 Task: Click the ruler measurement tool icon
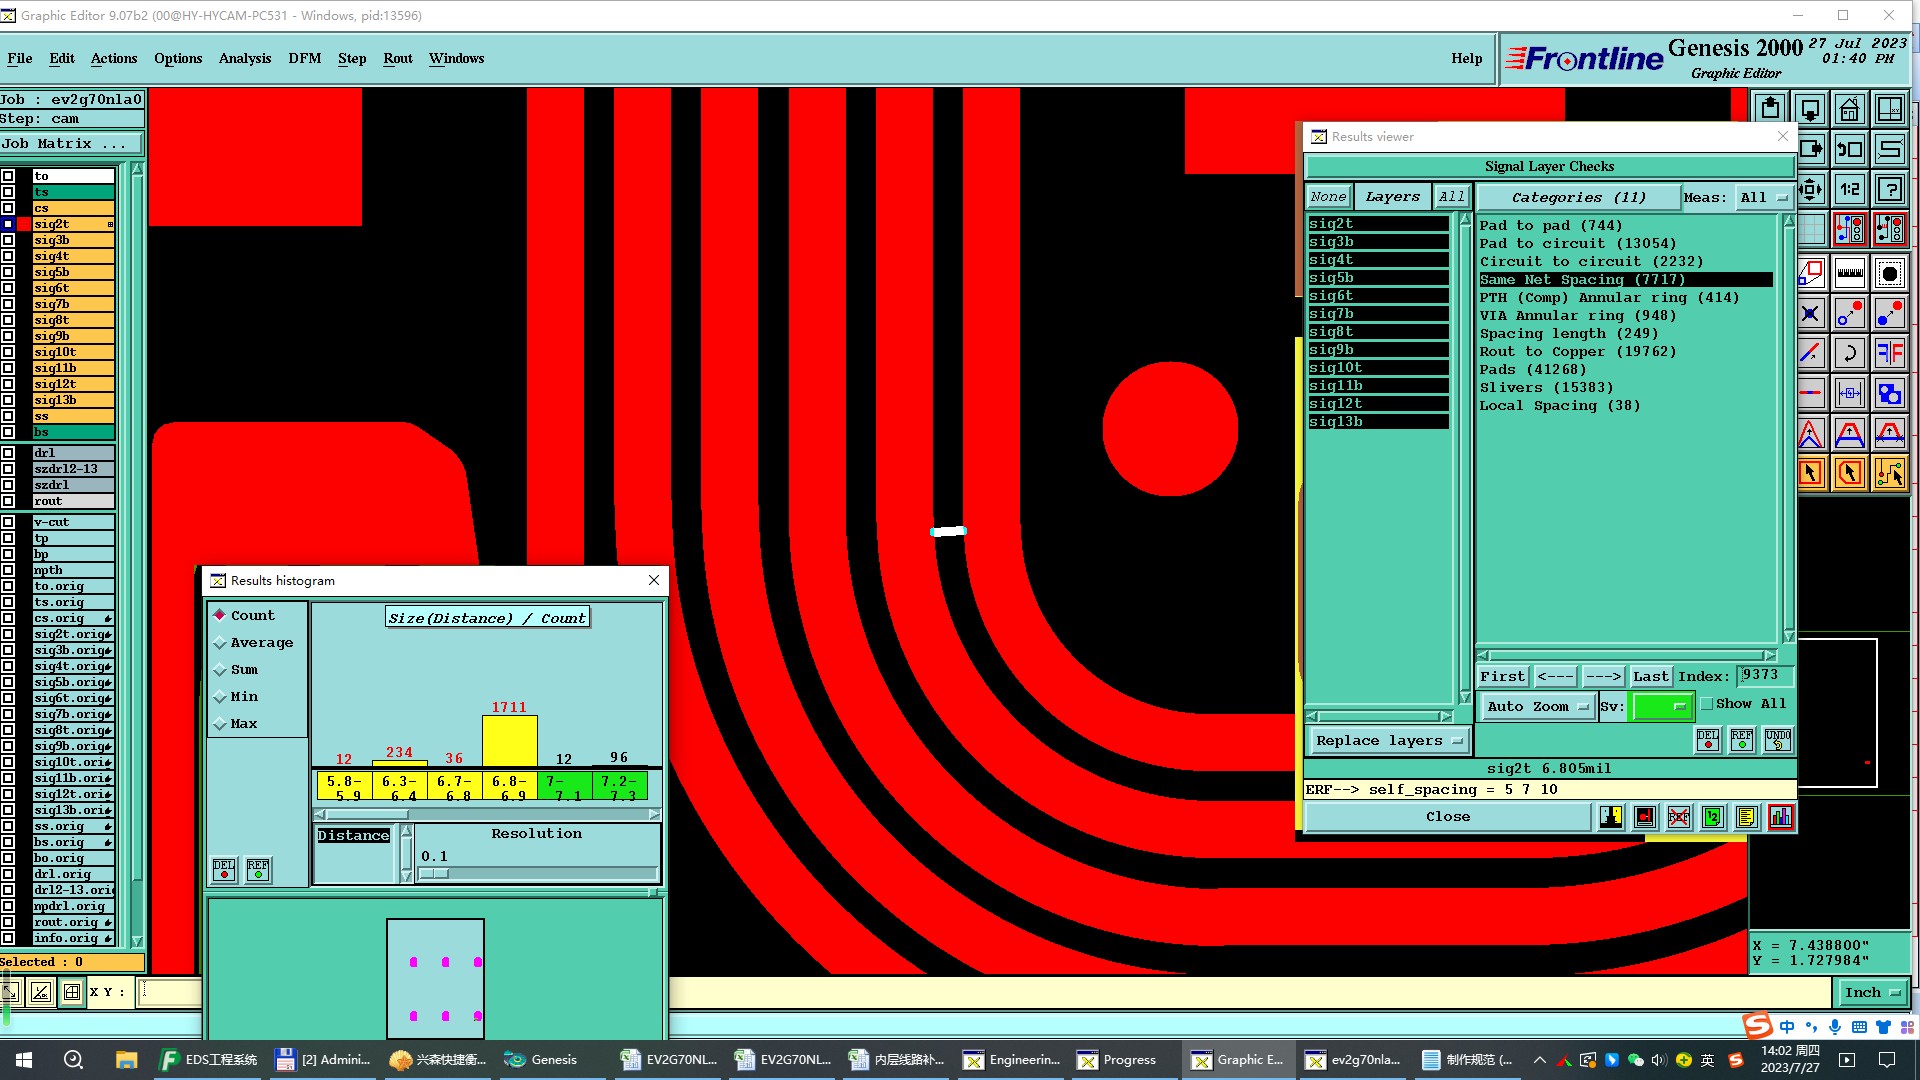pyautogui.click(x=1849, y=272)
